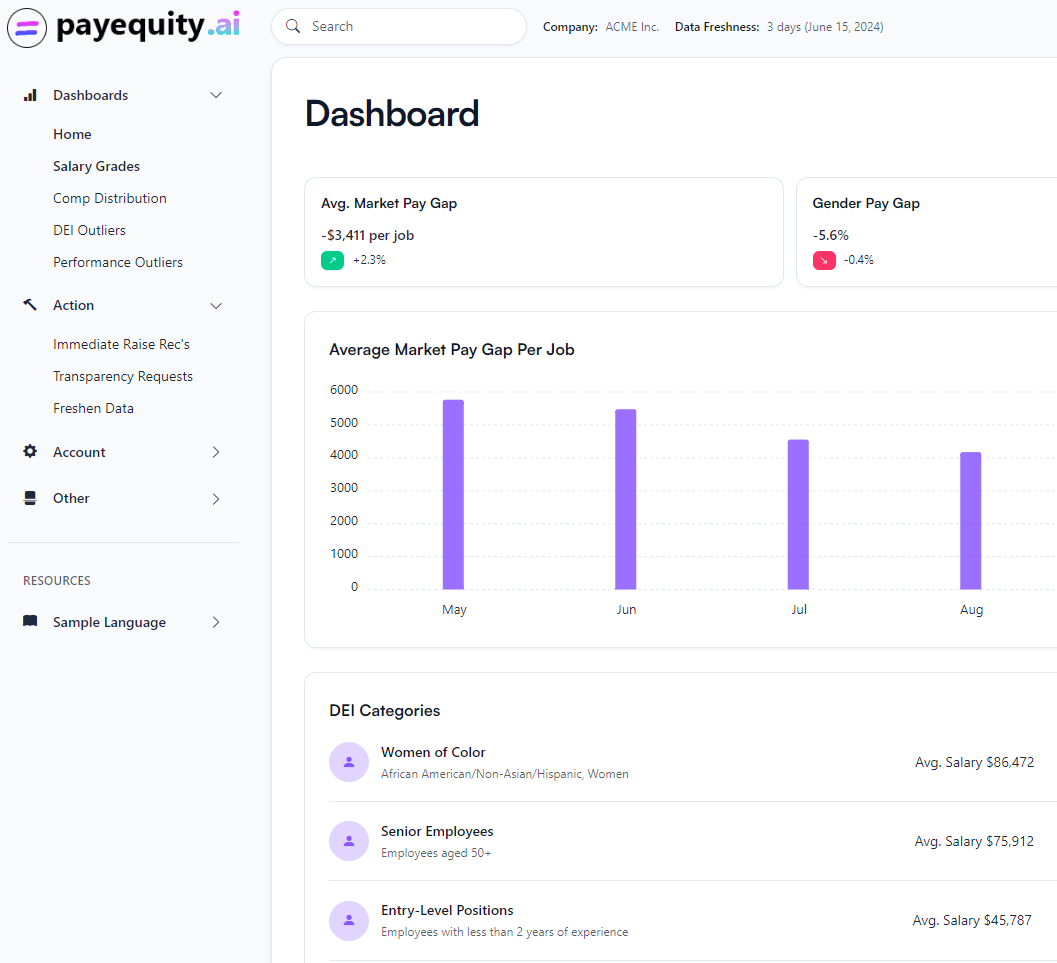1057x963 pixels.
Task: Click the search magnifier icon
Action: 293,26
